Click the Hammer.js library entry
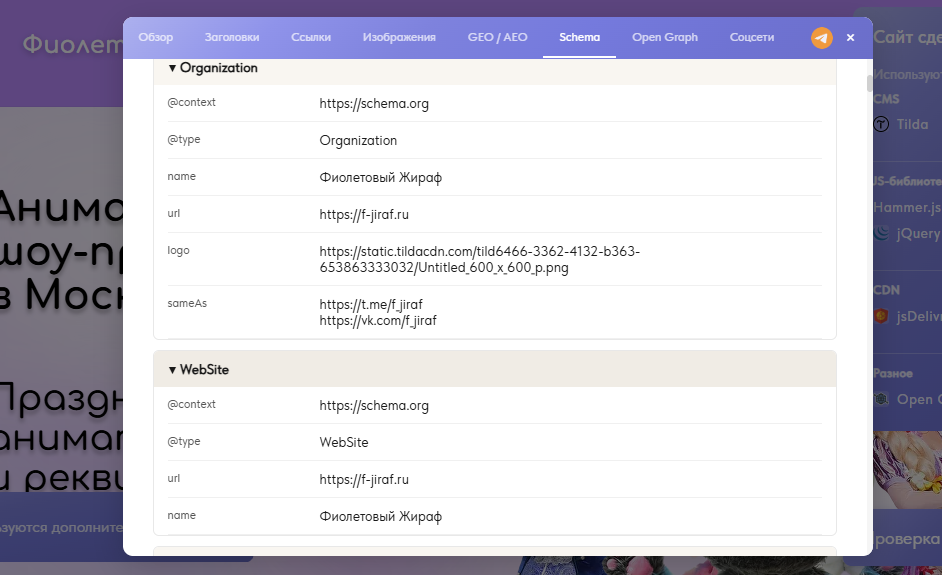 (907, 207)
